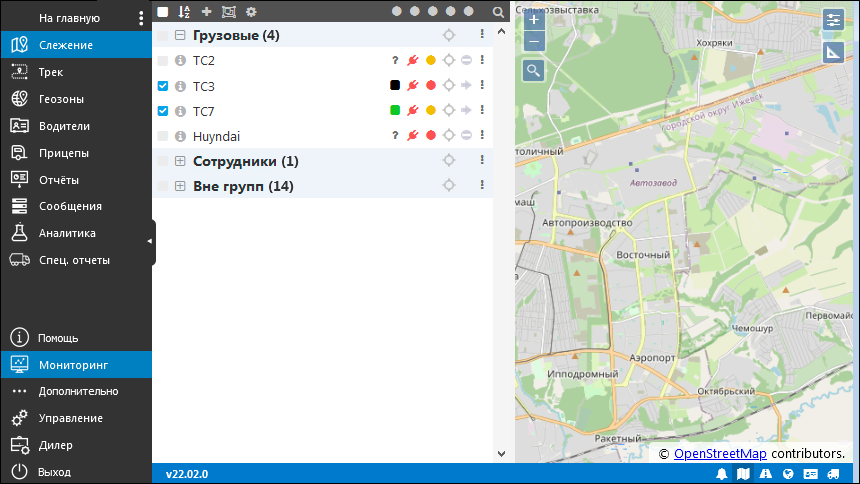Collapse the Грузовые group
Screen dimensions: 860x484
pos(180,35)
